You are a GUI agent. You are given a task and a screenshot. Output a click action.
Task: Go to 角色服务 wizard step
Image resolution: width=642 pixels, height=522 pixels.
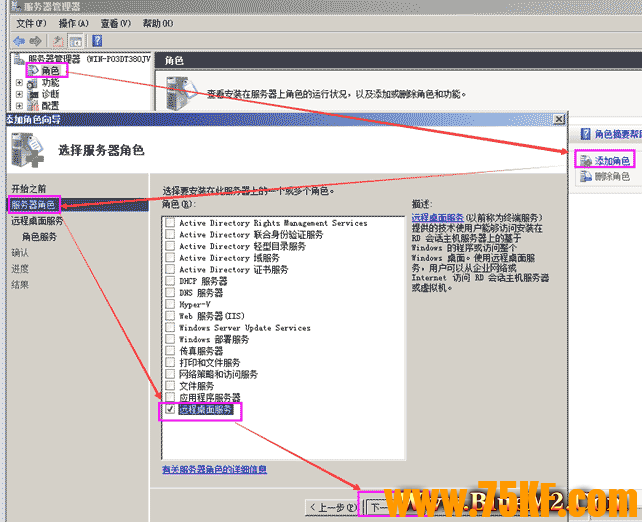pyautogui.click(x=39, y=237)
